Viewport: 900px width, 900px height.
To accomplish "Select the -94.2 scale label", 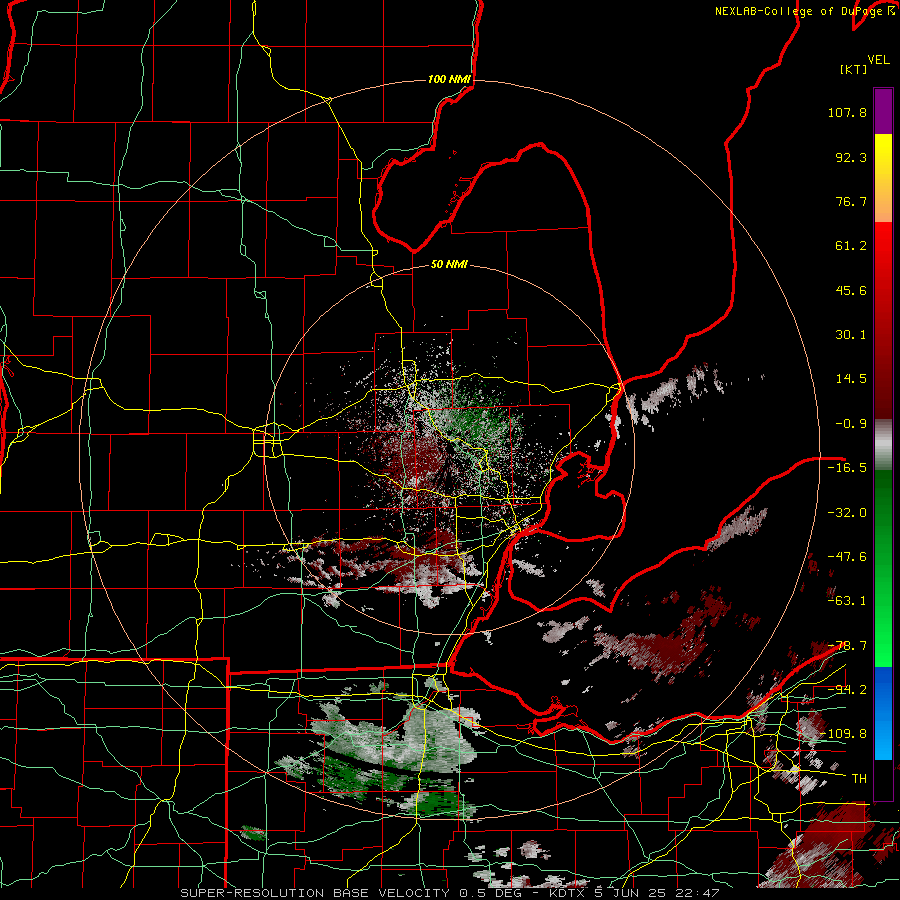I will pos(847,690).
